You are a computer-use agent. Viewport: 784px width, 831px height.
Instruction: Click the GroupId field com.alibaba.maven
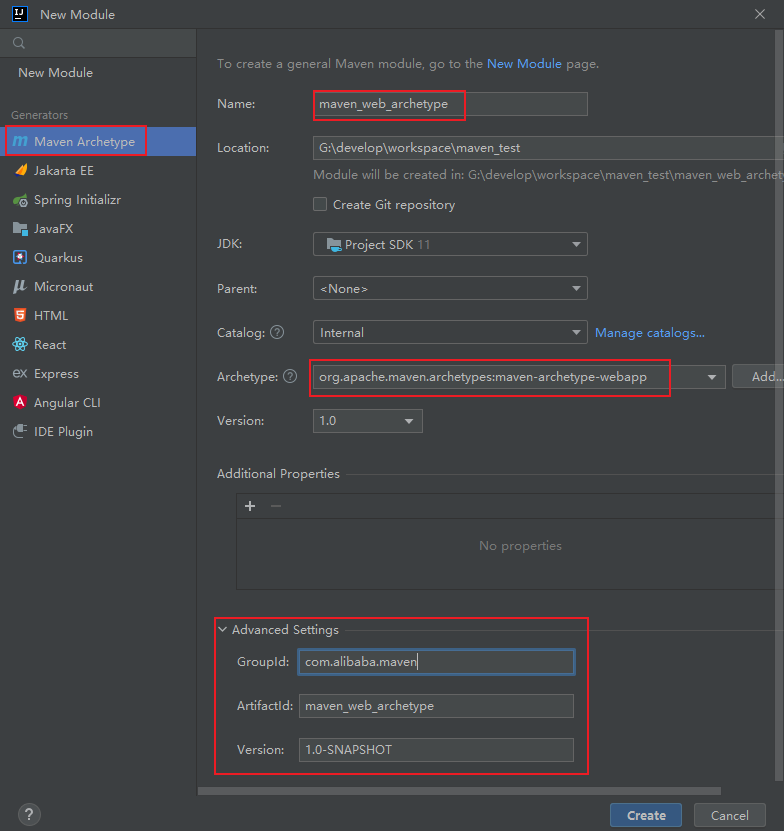pos(436,662)
